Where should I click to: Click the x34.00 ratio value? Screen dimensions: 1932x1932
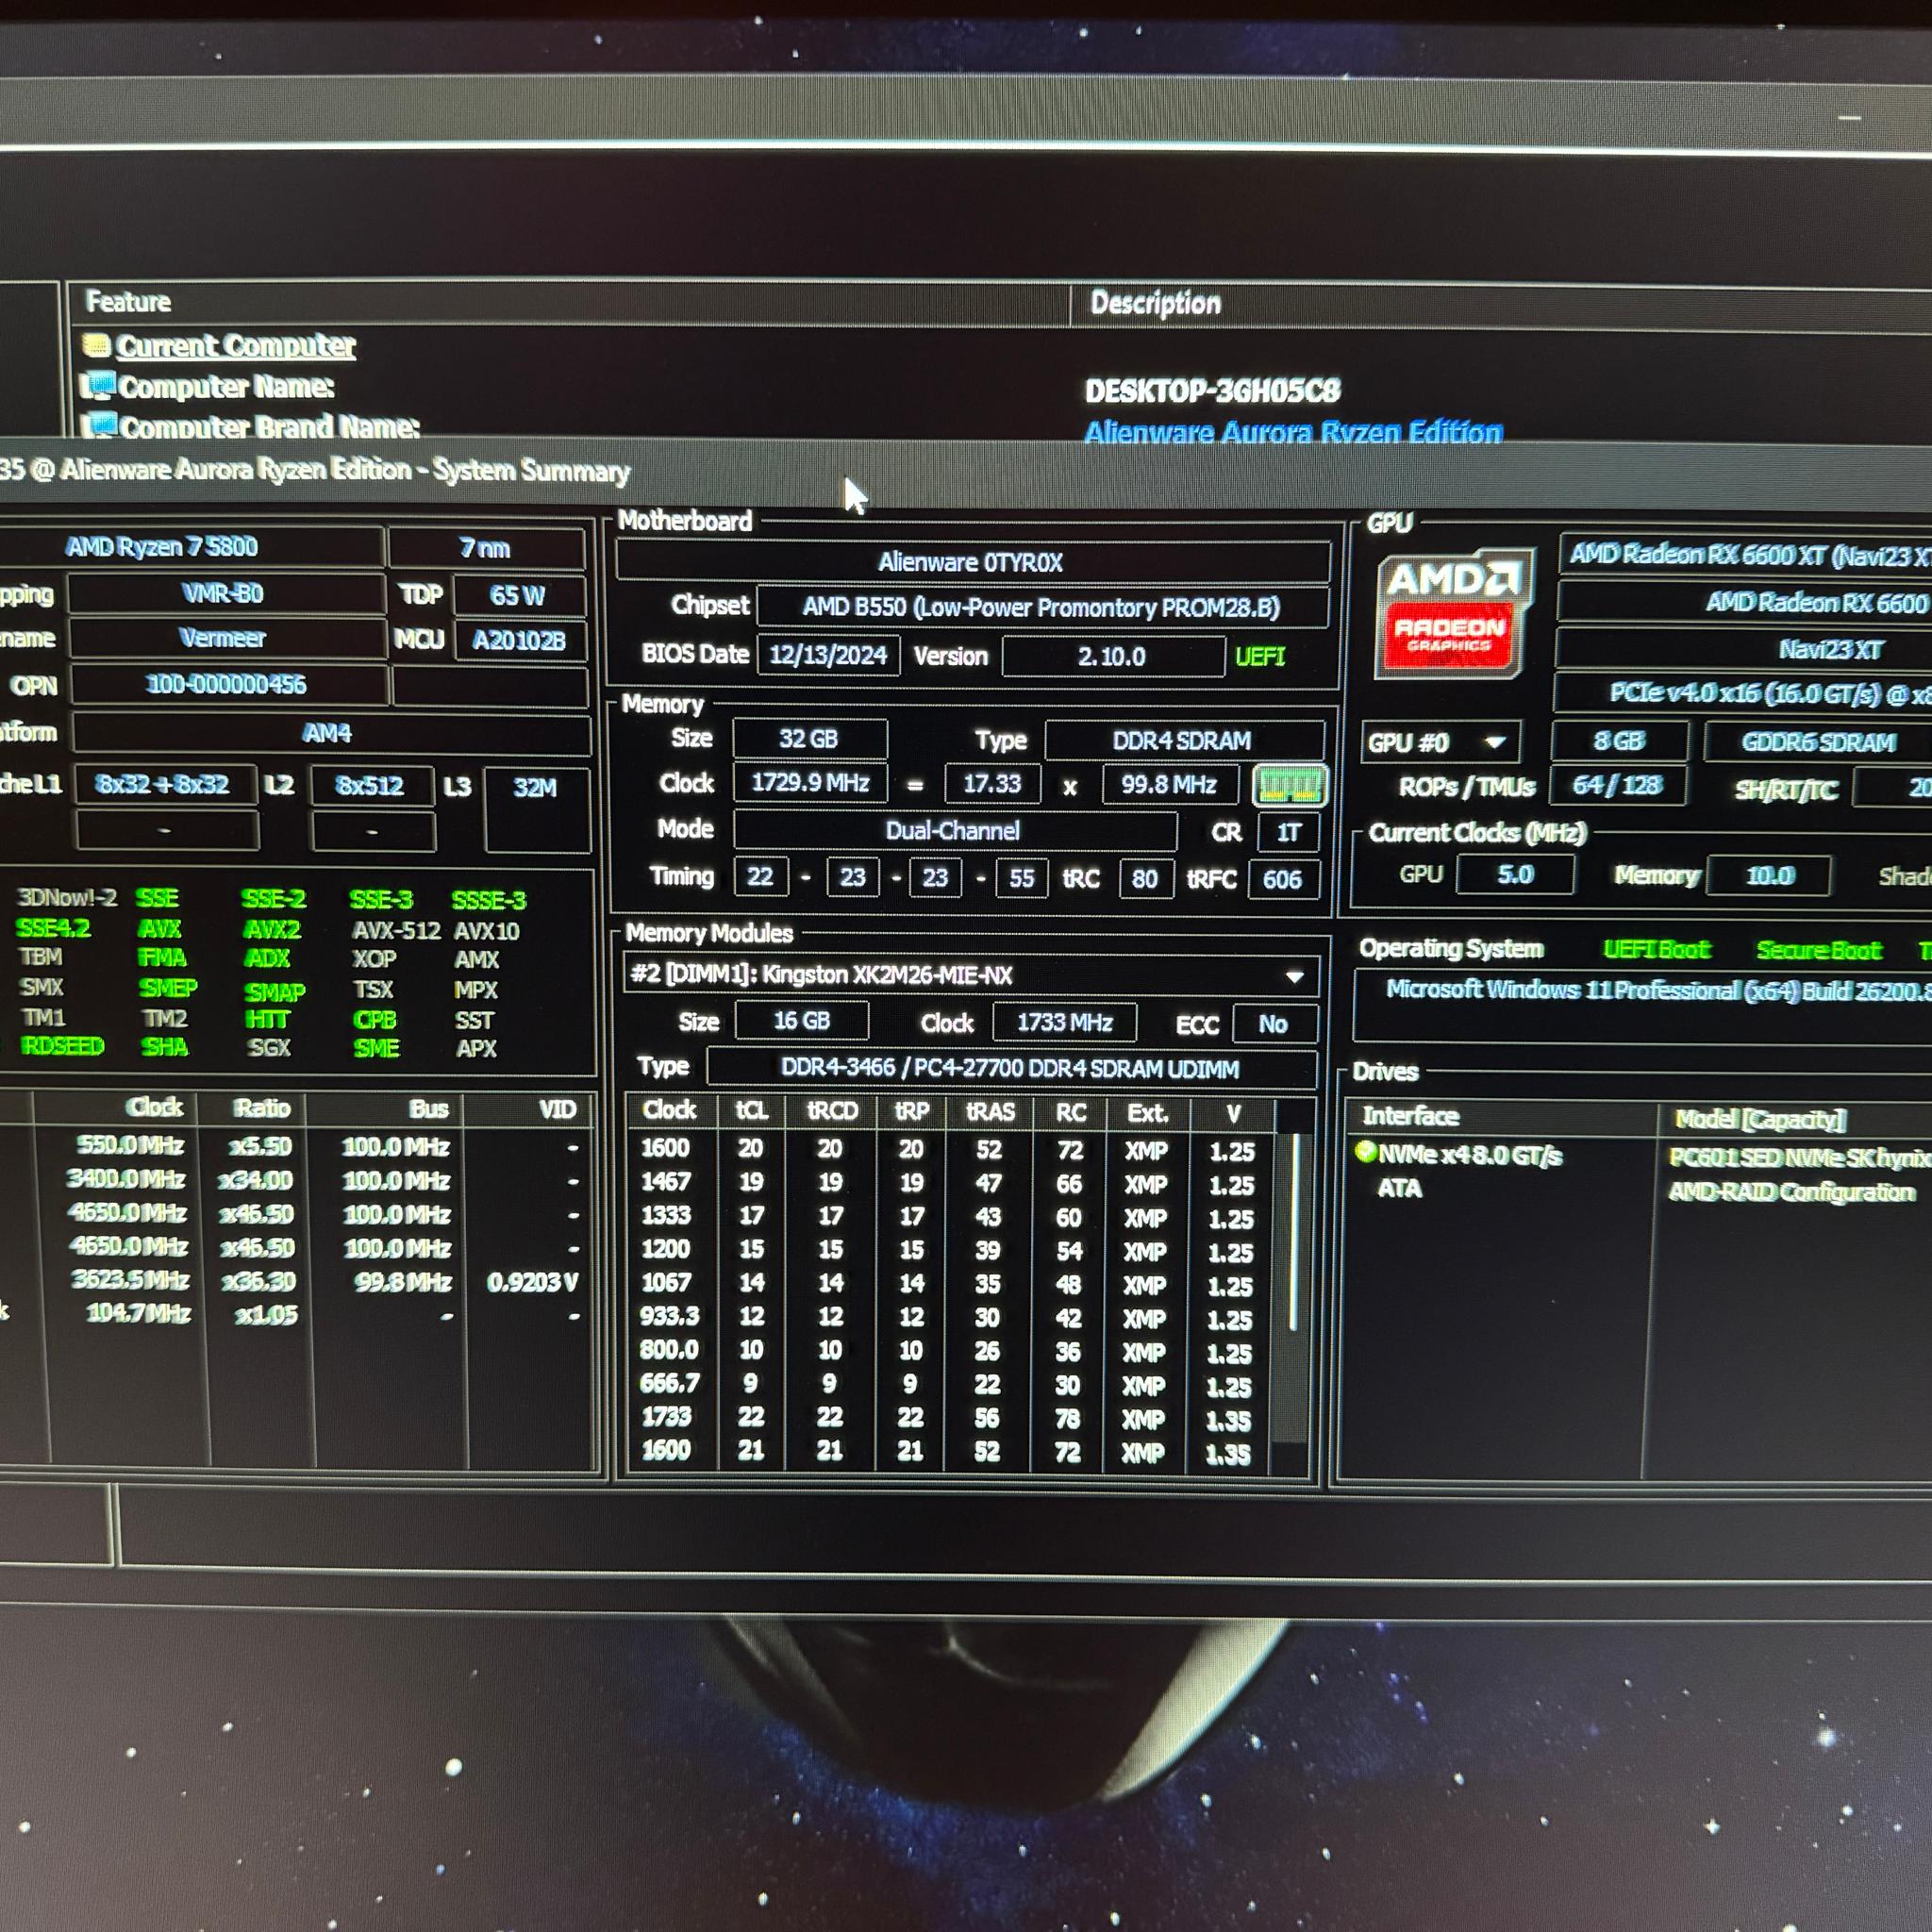pos(256,1181)
